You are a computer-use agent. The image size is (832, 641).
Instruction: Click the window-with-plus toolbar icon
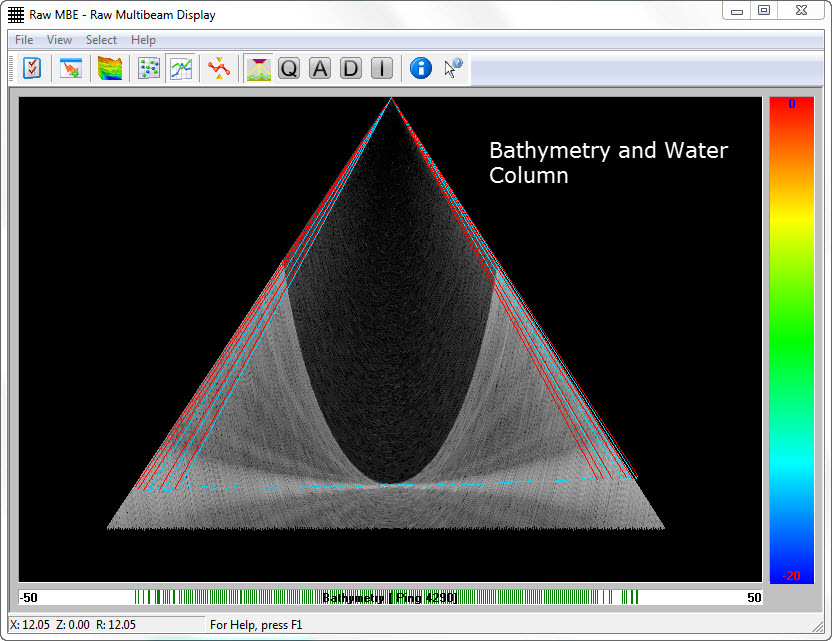70,68
